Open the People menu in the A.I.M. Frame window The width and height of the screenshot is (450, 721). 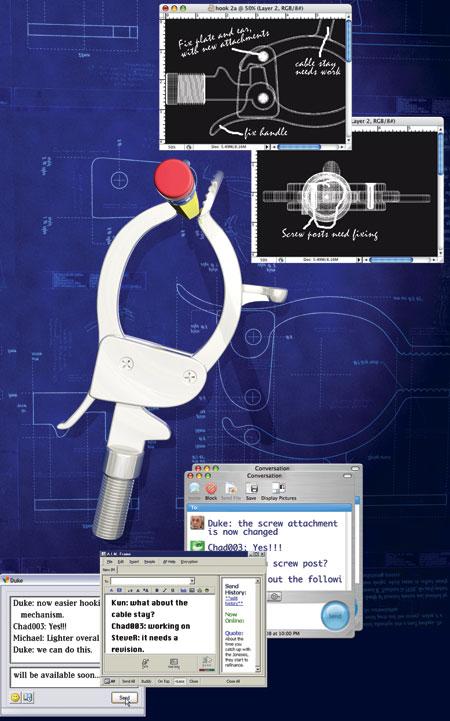(x=150, y=562)
